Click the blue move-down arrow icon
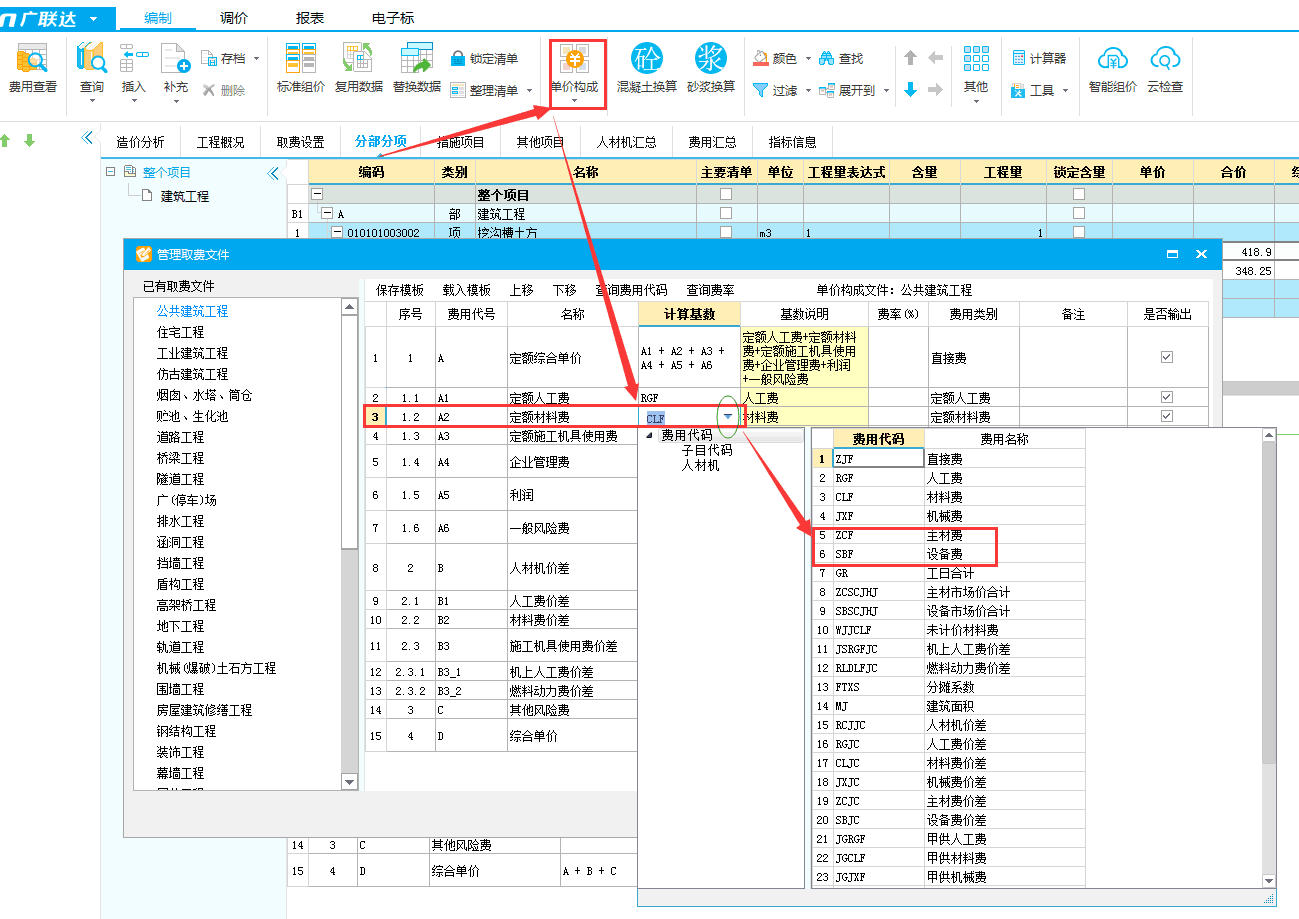This screenshot has width=1299, height=919. [x=910, y=90]
